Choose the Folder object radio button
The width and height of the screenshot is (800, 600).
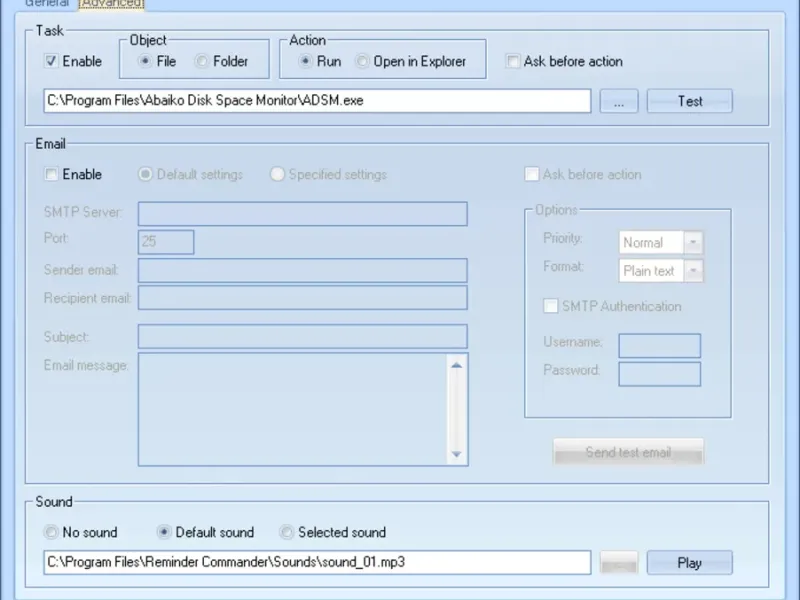[202, 61]
